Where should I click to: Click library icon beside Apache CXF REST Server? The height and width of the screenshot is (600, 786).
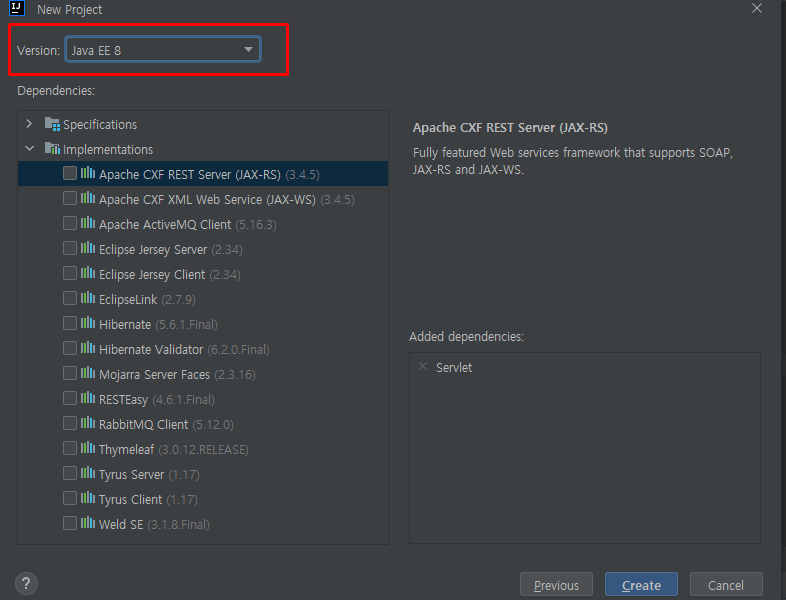pos(88,173)
